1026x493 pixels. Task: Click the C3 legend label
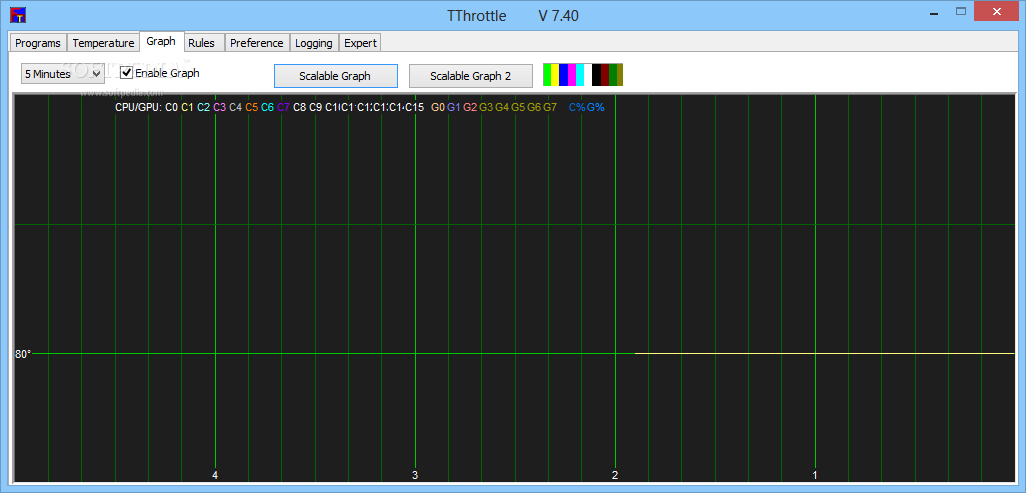coord(219,107)
